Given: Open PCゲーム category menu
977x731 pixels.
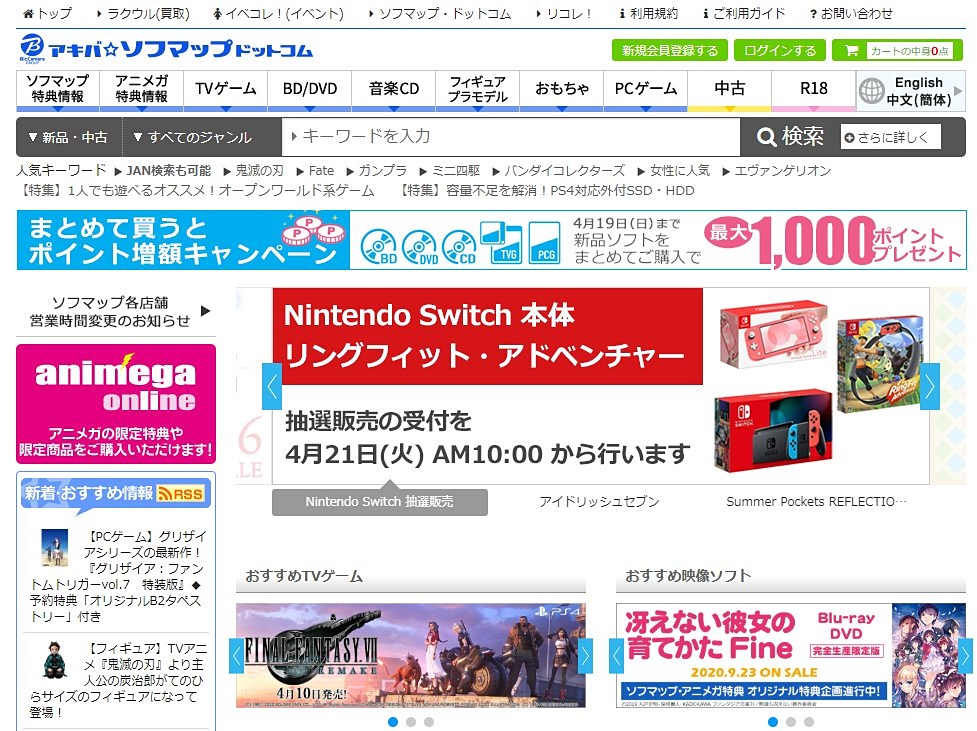Looking at the screenshot, I should (646, 89).
